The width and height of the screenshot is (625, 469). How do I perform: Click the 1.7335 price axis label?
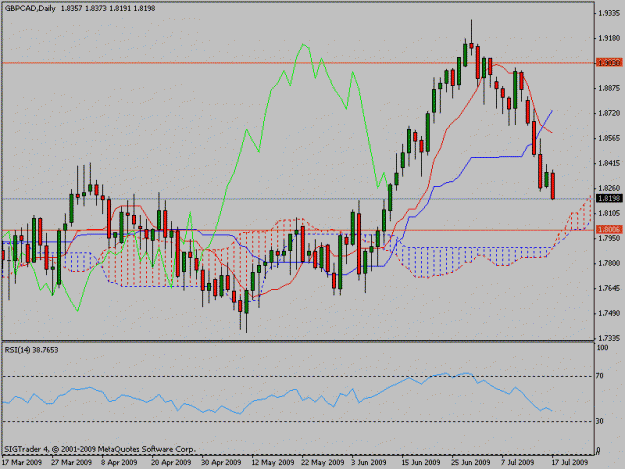point(609,338)
